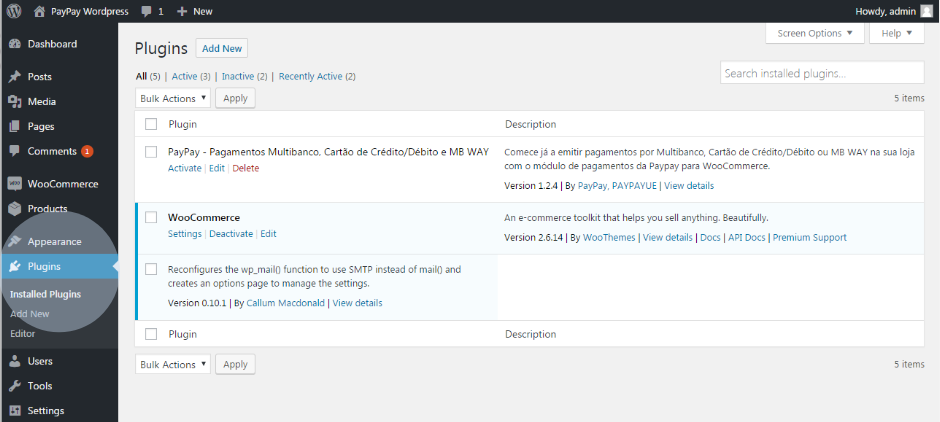Click the Tools wrench icon

15,386
